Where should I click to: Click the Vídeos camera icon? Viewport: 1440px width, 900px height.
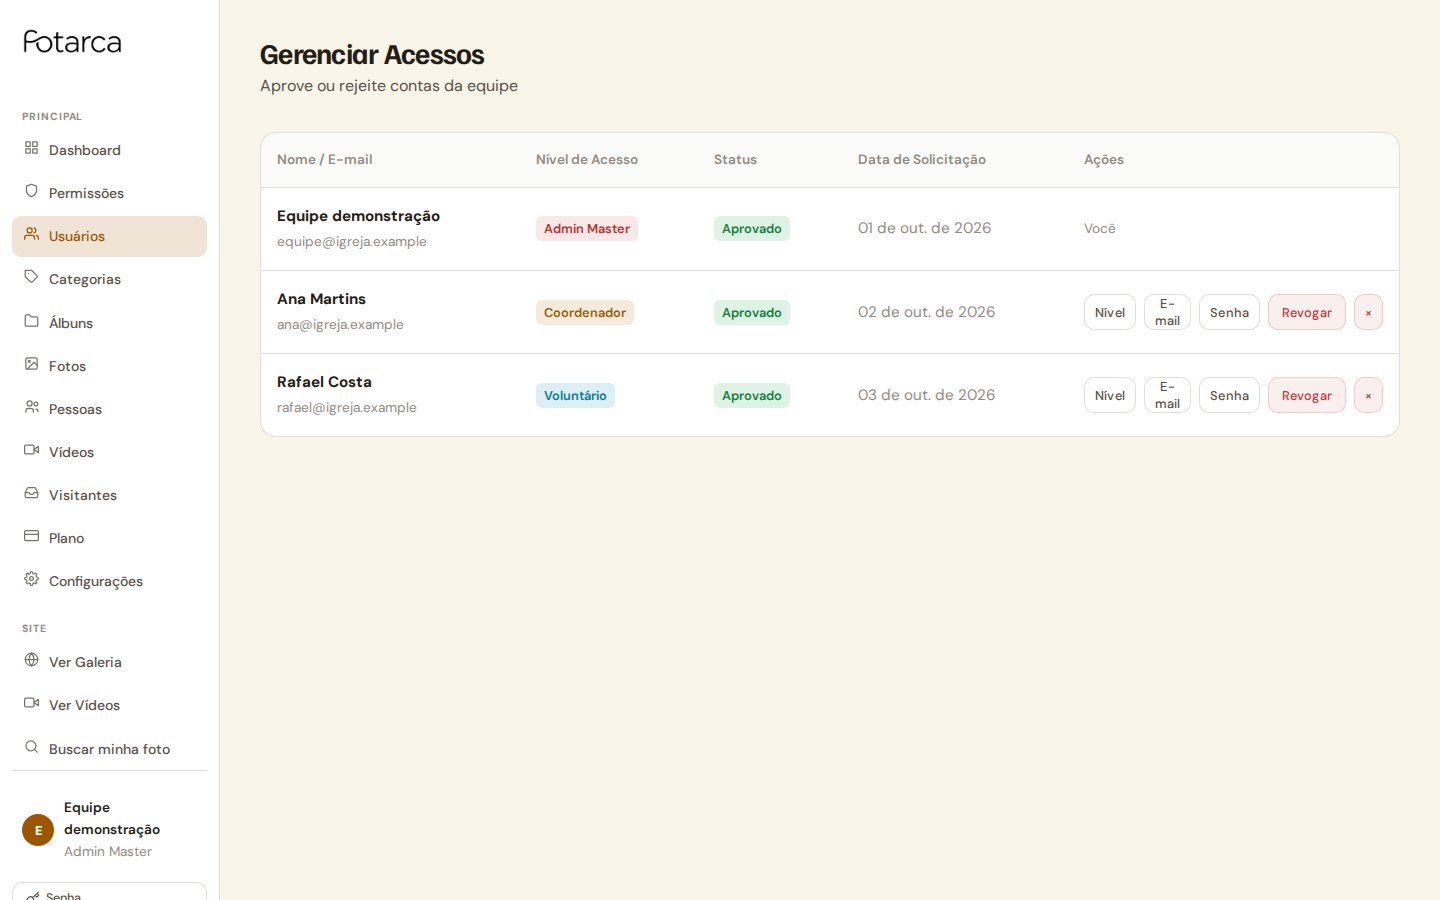tap(31, 450)
